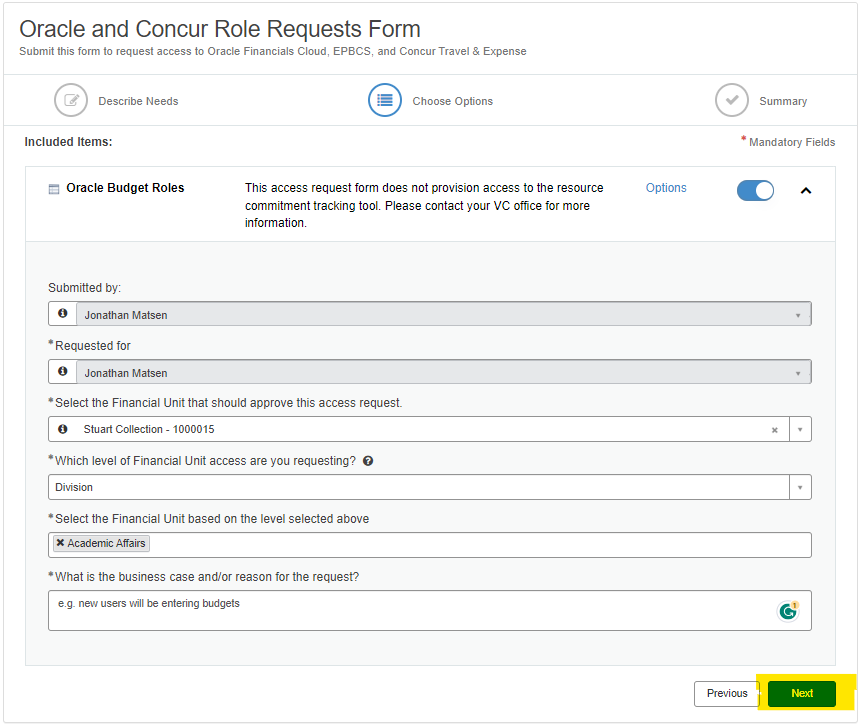The width and height of the screenshot is (864, 728).
Task: Click the Choose Options list icon
Action: [x=385, y=101]
